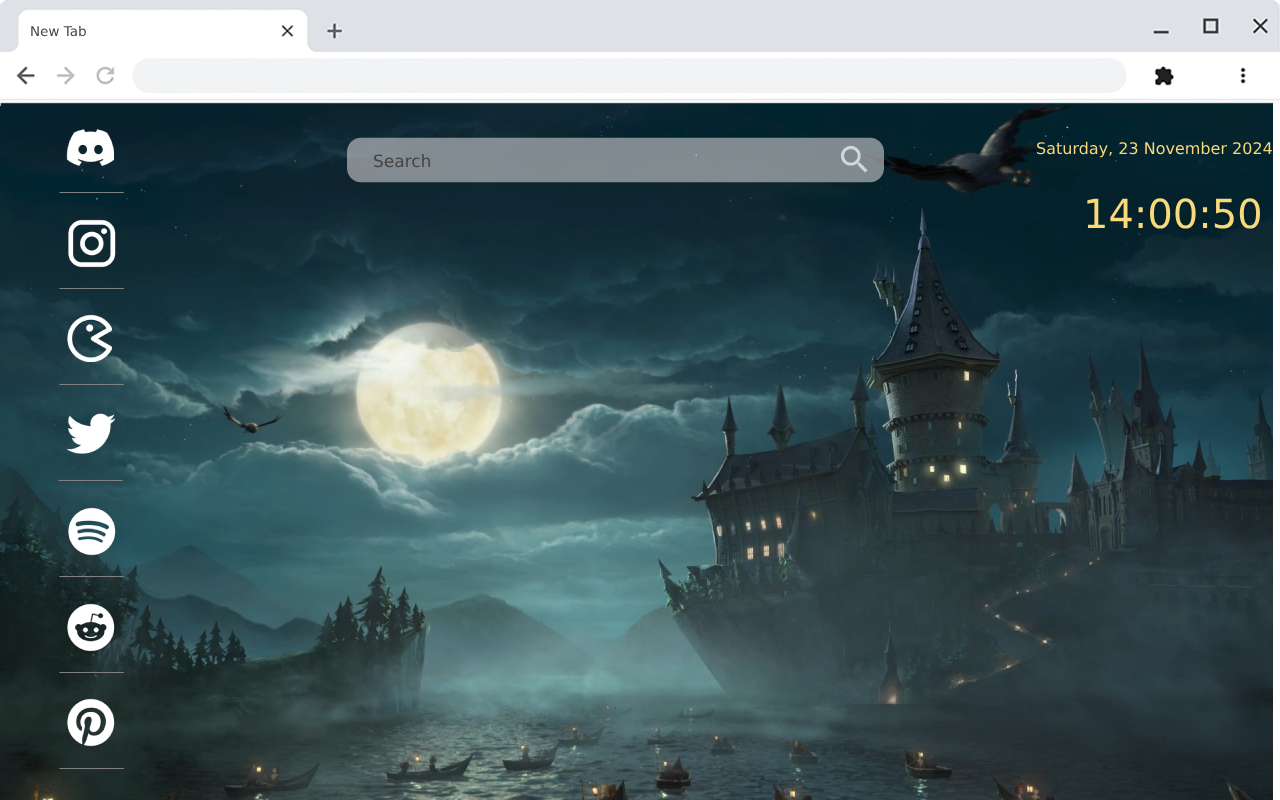1280x800 pixels.
Task: Open the Instagram shortcut icon
Action: (x=91, y=243)
